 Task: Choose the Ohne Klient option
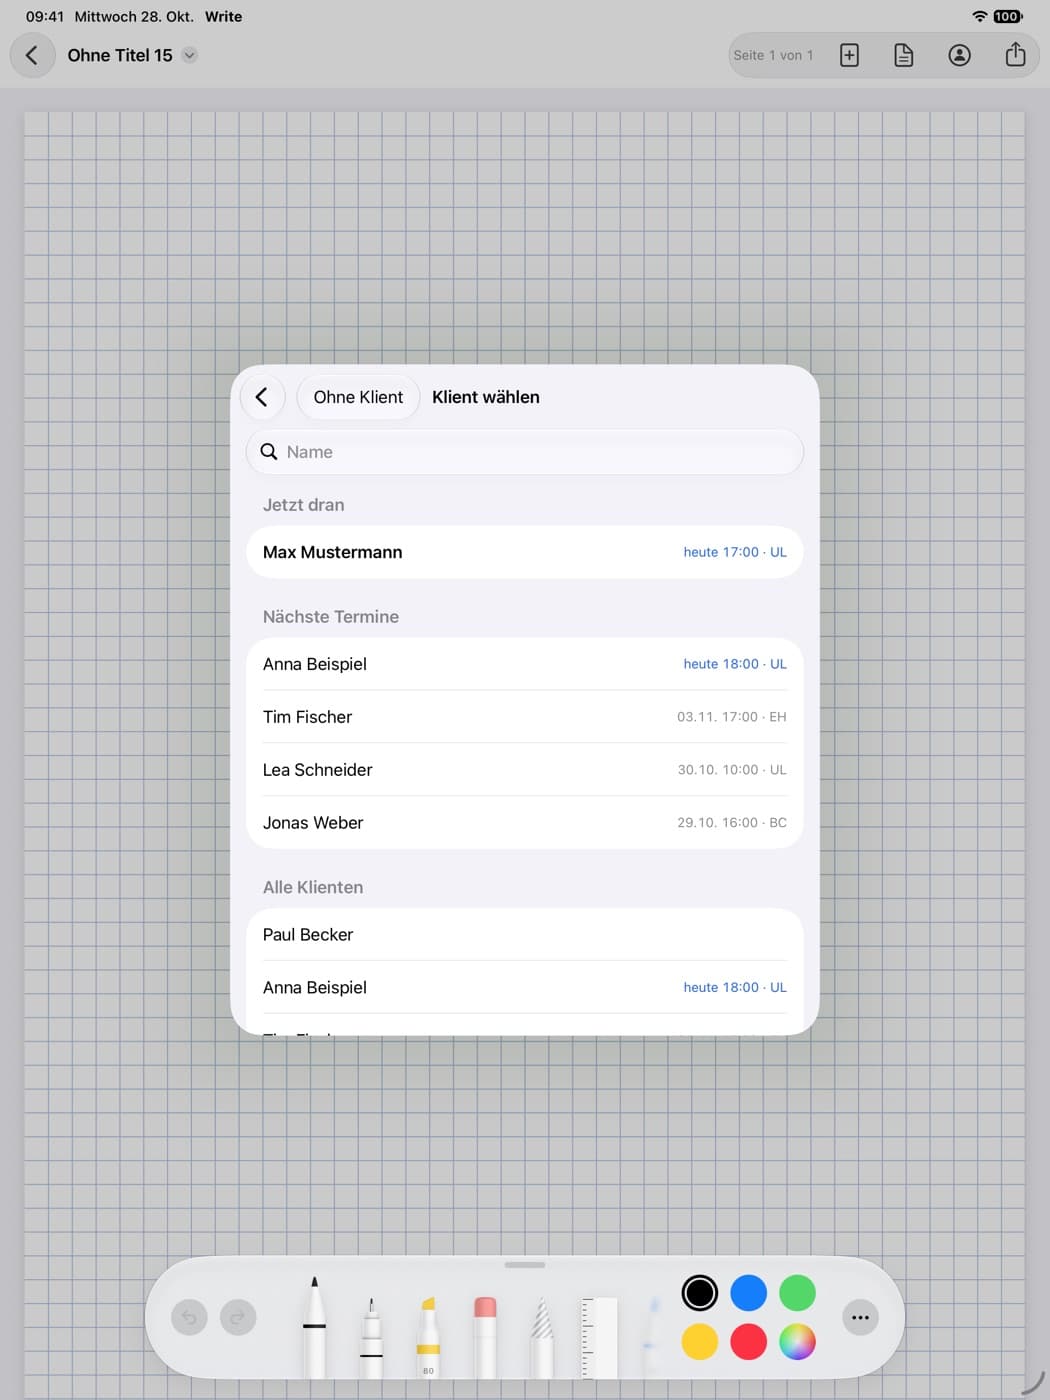click(x=358, y=397)
